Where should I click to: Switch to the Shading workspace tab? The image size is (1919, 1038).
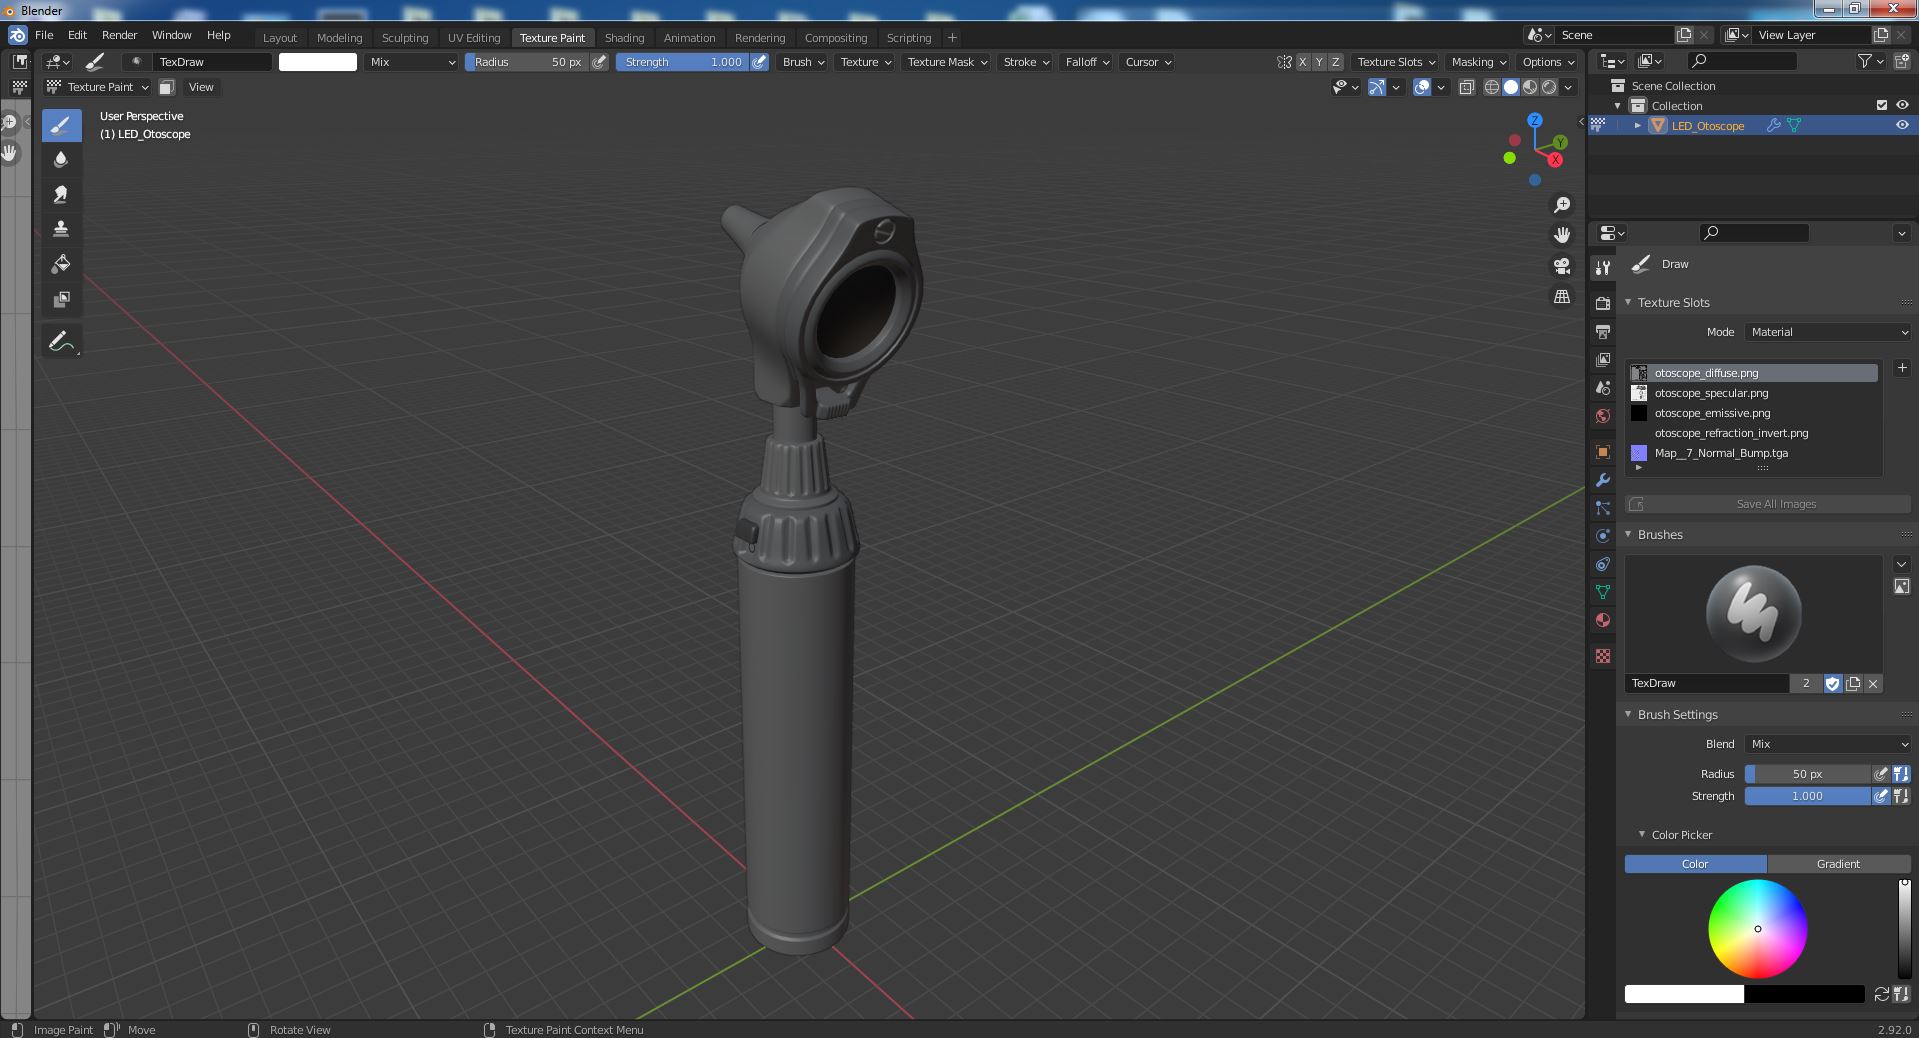(x=624, y=38)
